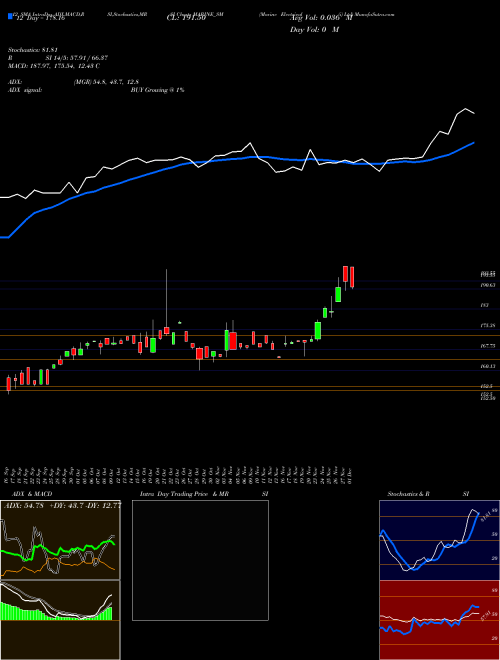Click the last red candlestick on the chart

pyautogui.click(x=352, y=277)
